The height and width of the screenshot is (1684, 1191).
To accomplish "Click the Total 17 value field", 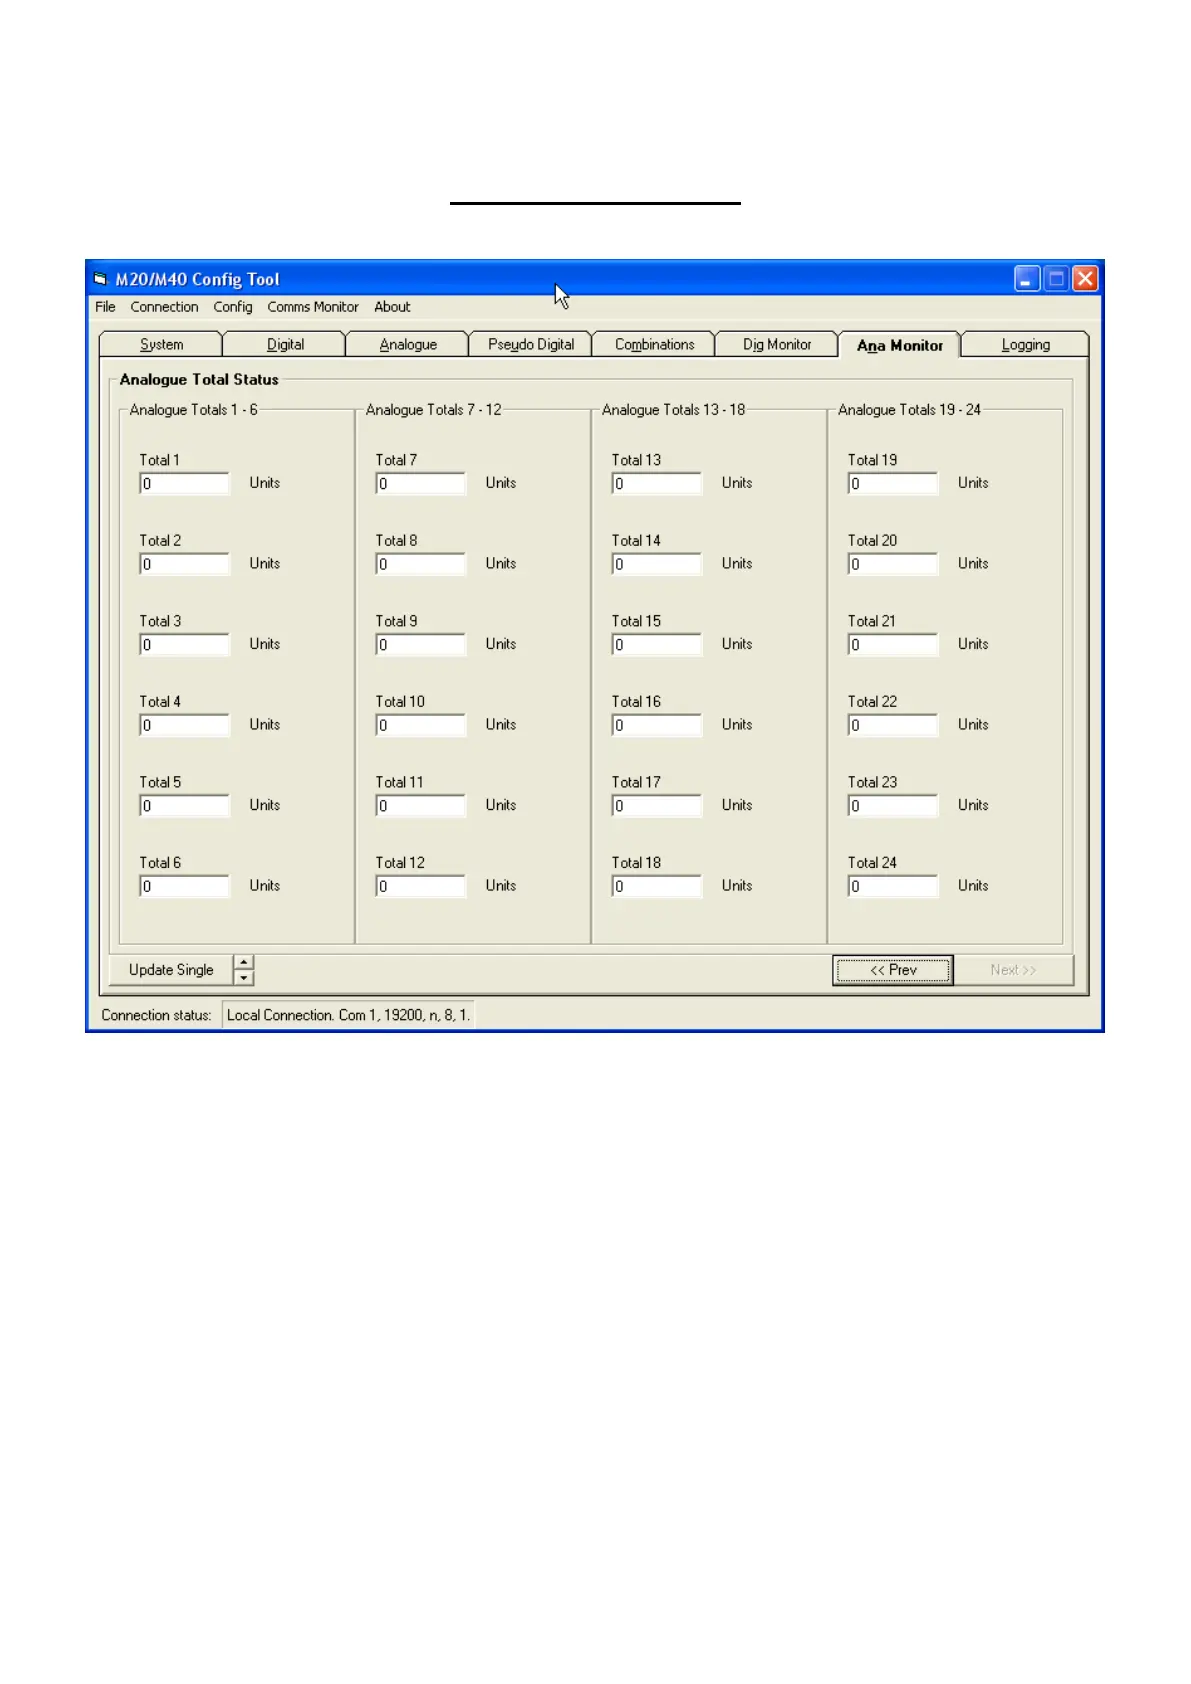I will pos(656,806).
